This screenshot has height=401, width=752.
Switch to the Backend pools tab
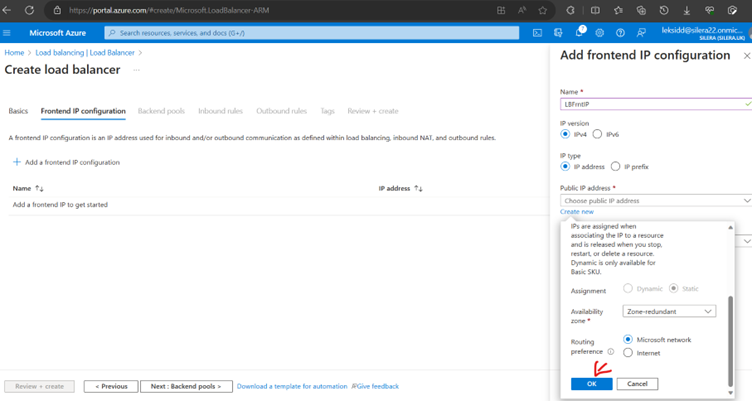[161, 111]
